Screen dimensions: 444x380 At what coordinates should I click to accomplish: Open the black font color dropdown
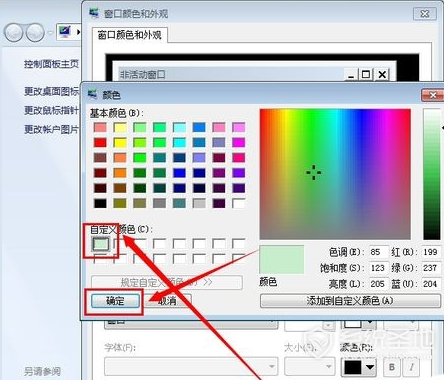pos(359,367)
